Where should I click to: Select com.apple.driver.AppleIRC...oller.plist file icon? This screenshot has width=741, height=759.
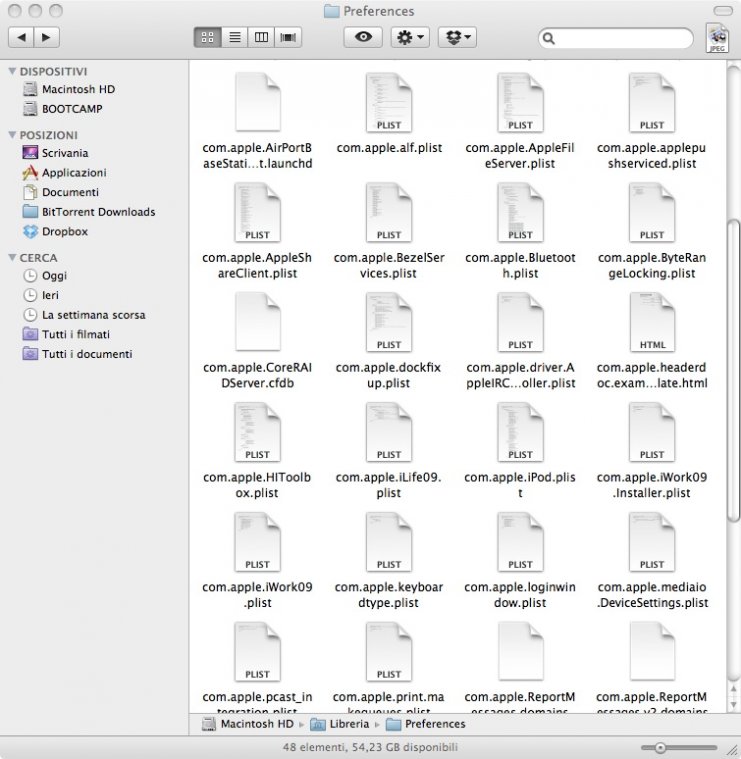tap(520, 322)
